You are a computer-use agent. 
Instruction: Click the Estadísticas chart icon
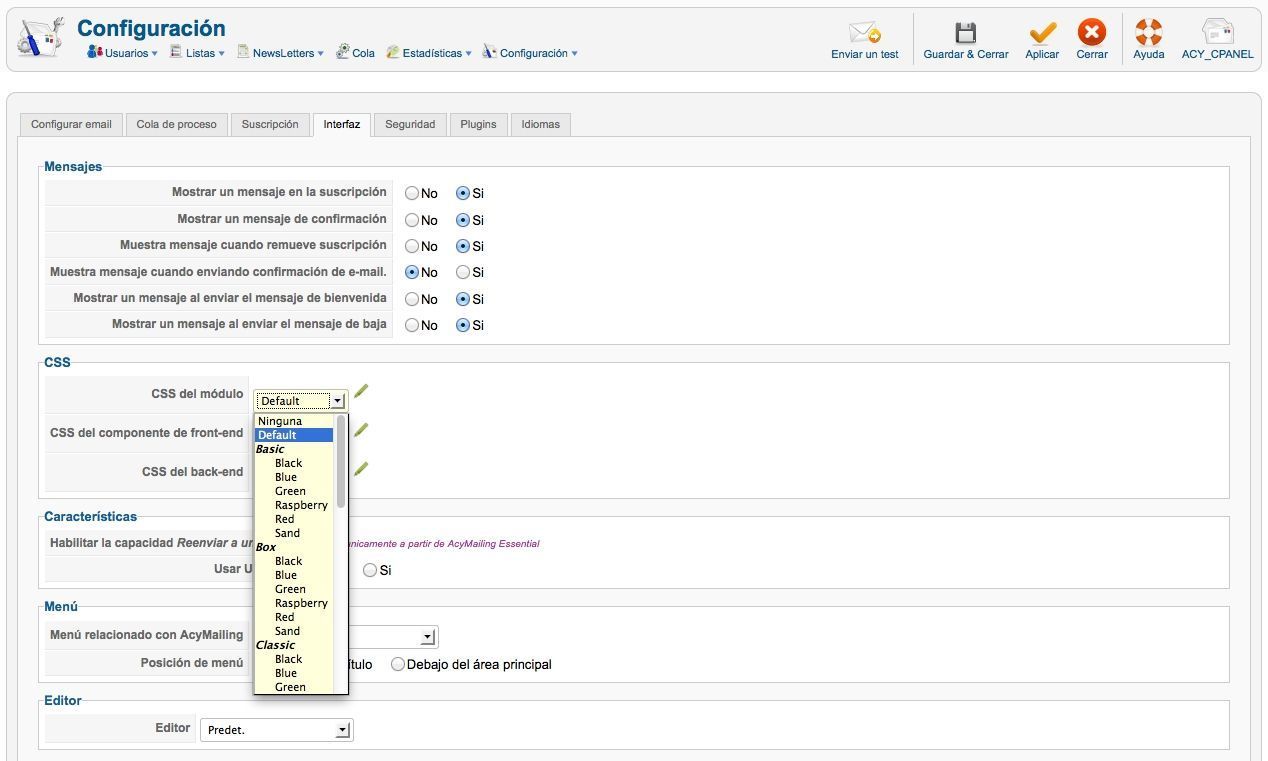tap(393, 52)
